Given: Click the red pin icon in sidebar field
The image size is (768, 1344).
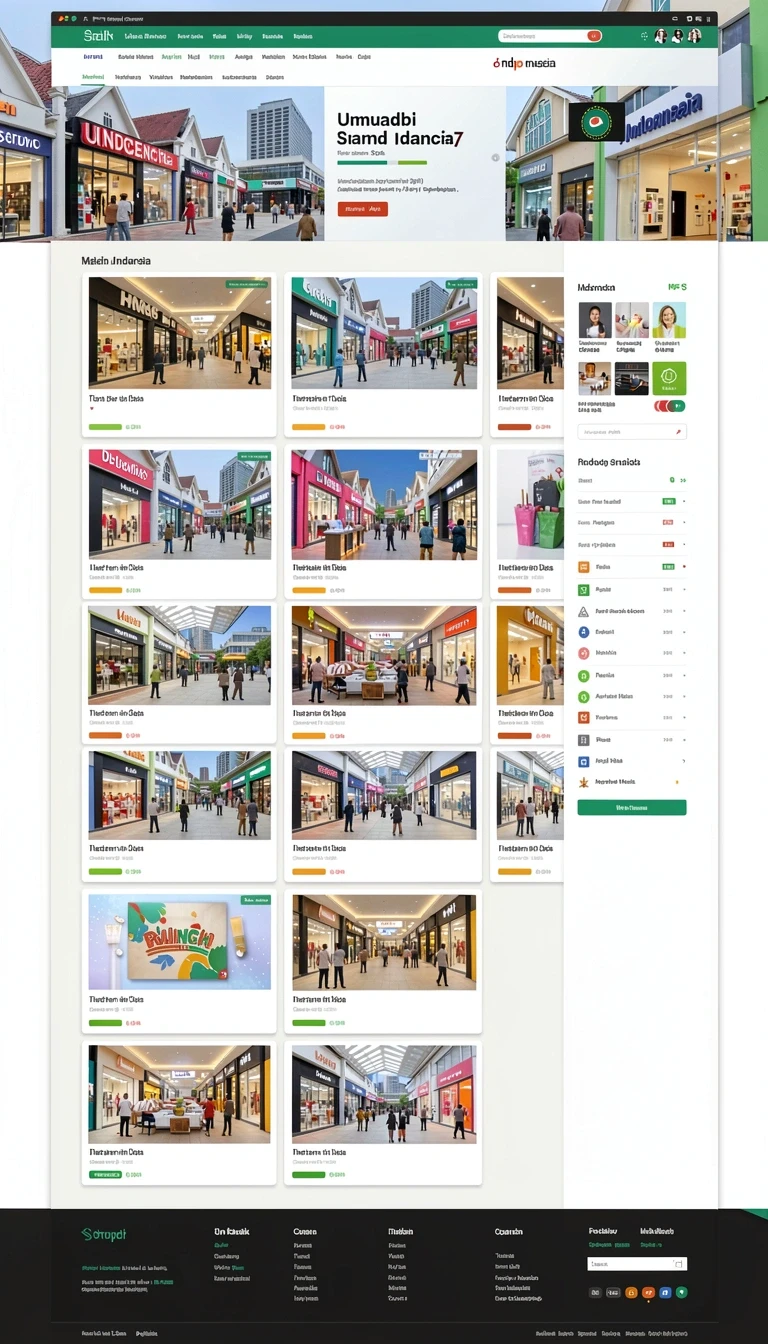Looking at the screenshot, I should pyautogui.click(x=679, y=432).
